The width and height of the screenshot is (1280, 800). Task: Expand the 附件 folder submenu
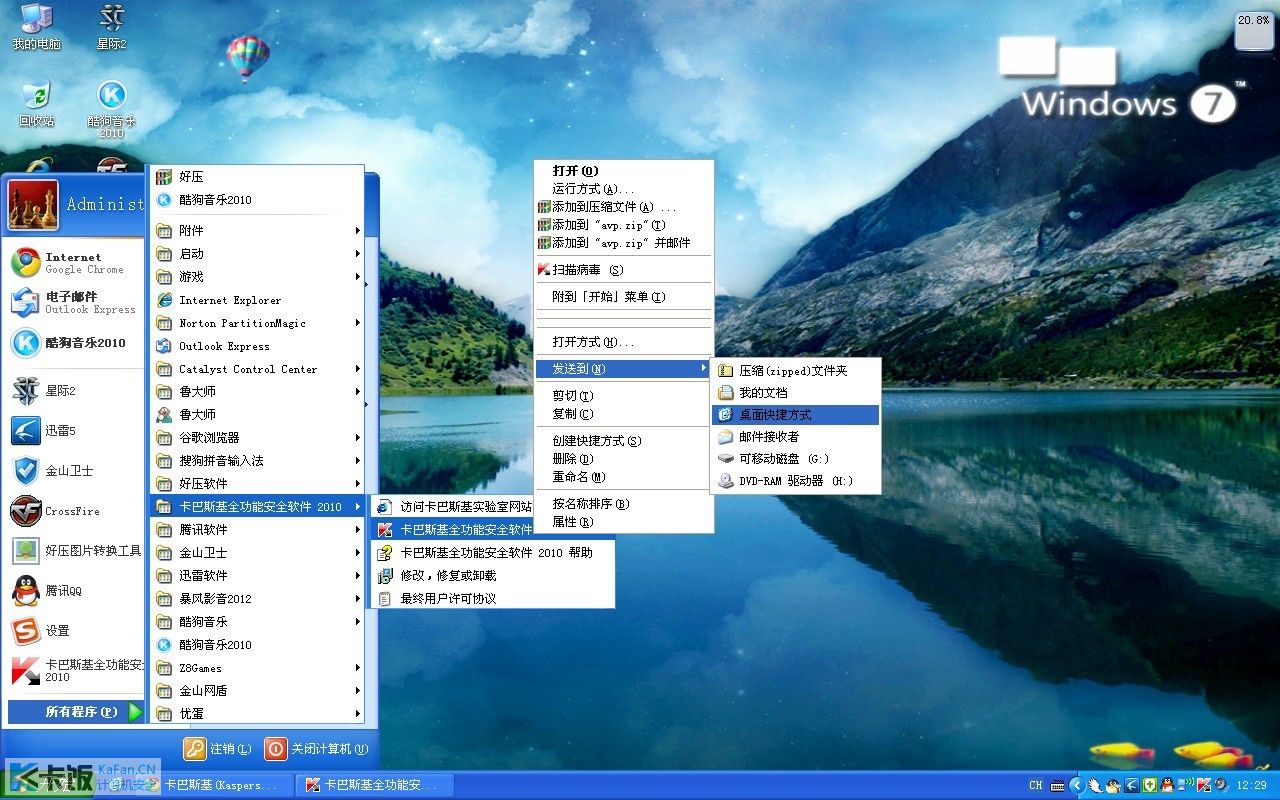pyautogui.click(x=257, y=231)
